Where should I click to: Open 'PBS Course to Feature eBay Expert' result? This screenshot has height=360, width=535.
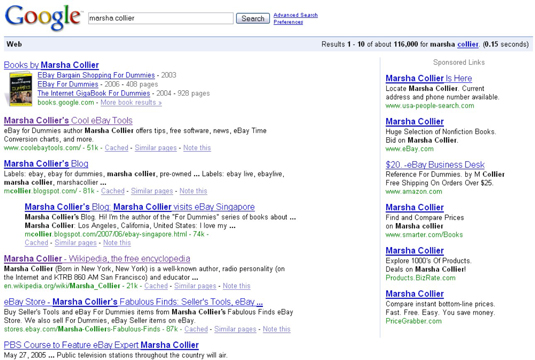[101, 345]
